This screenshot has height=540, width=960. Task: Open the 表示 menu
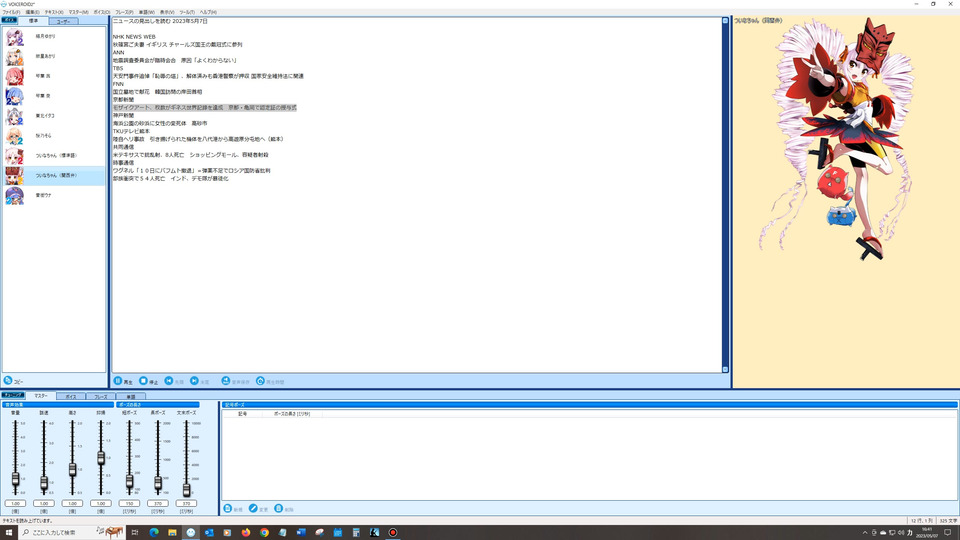(x=167, y=12)
